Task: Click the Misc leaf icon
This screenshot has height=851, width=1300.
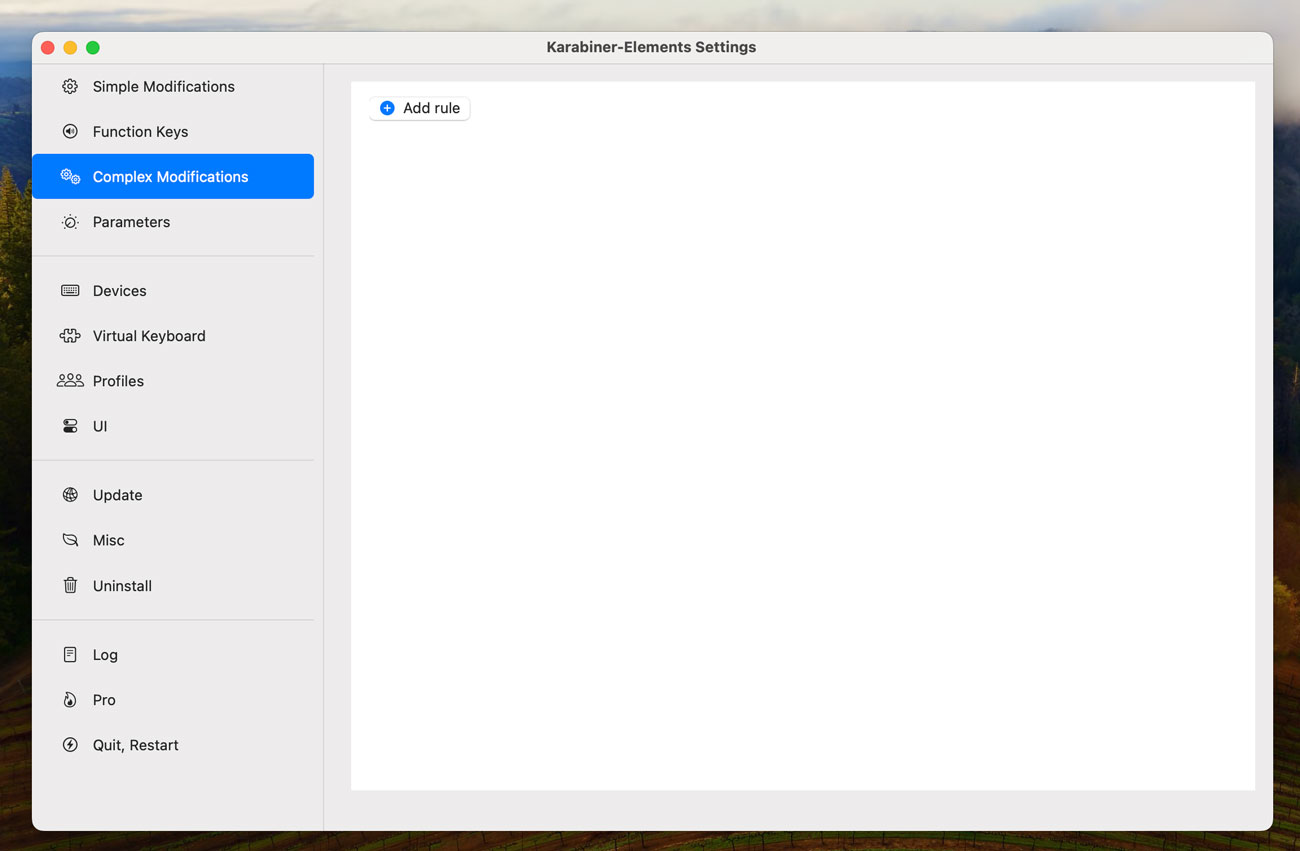Action: tap(70, 540)
